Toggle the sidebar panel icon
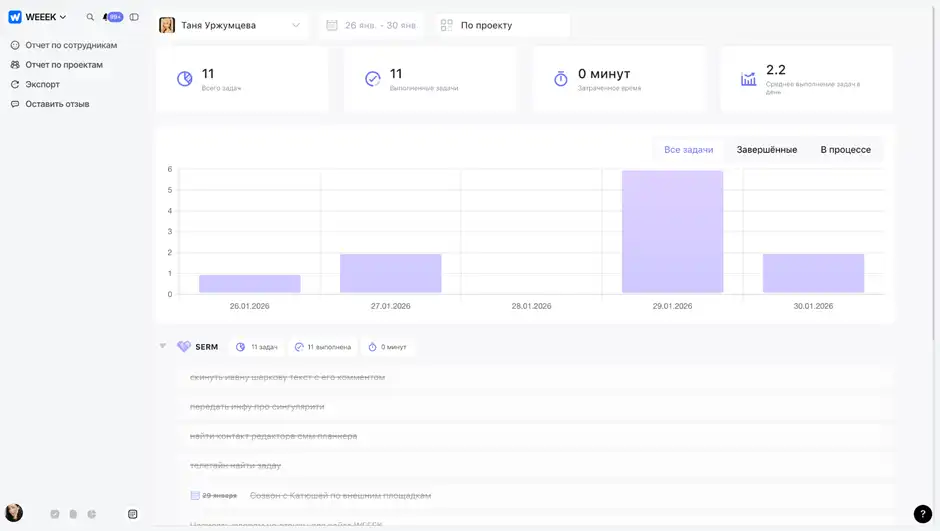Screen dimensions: 940x531 pos(134,17)
